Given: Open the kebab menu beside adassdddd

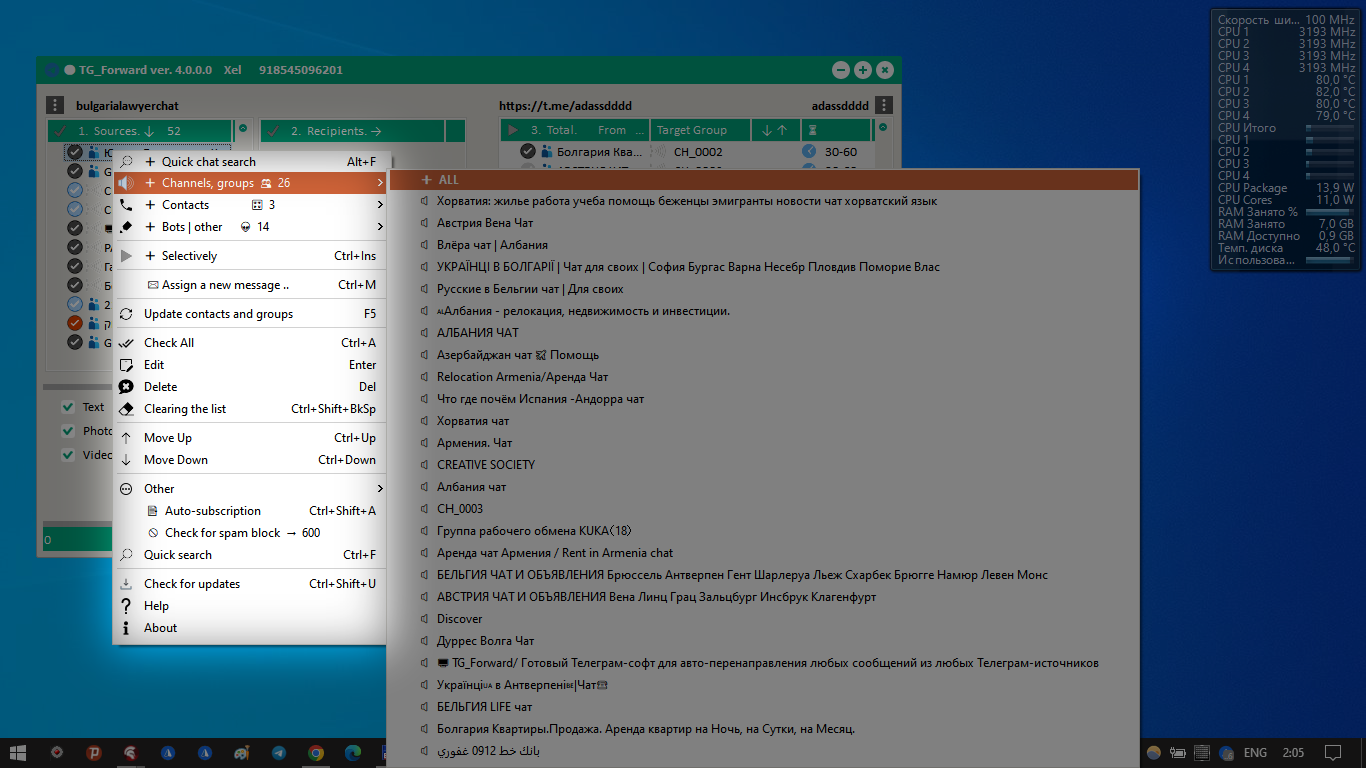Looking at the screenshot, I should pyautogui.click(x=884, y=104).
